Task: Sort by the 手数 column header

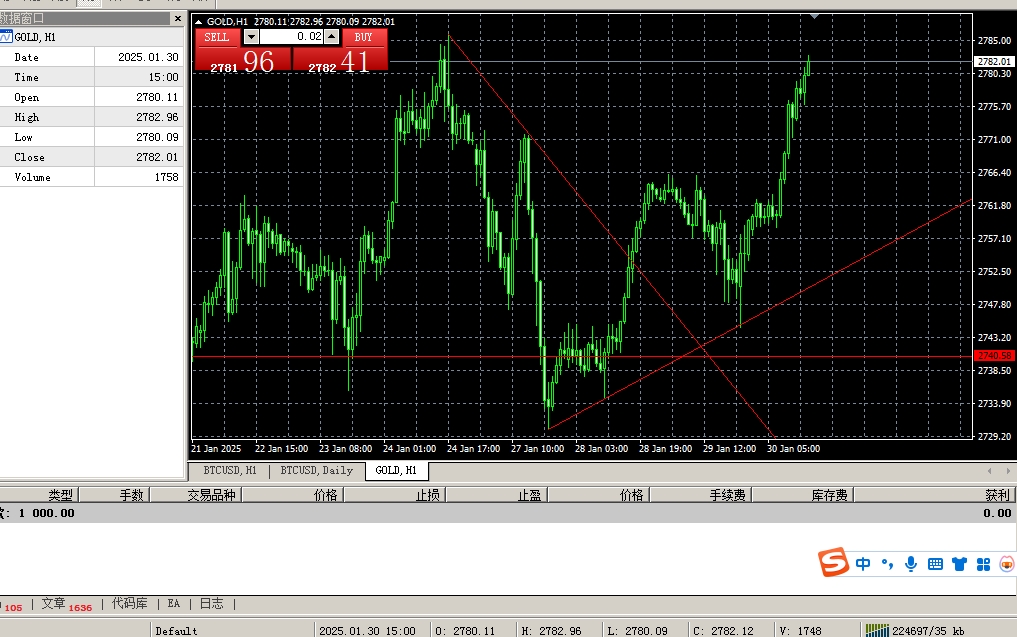Action: 115,495
